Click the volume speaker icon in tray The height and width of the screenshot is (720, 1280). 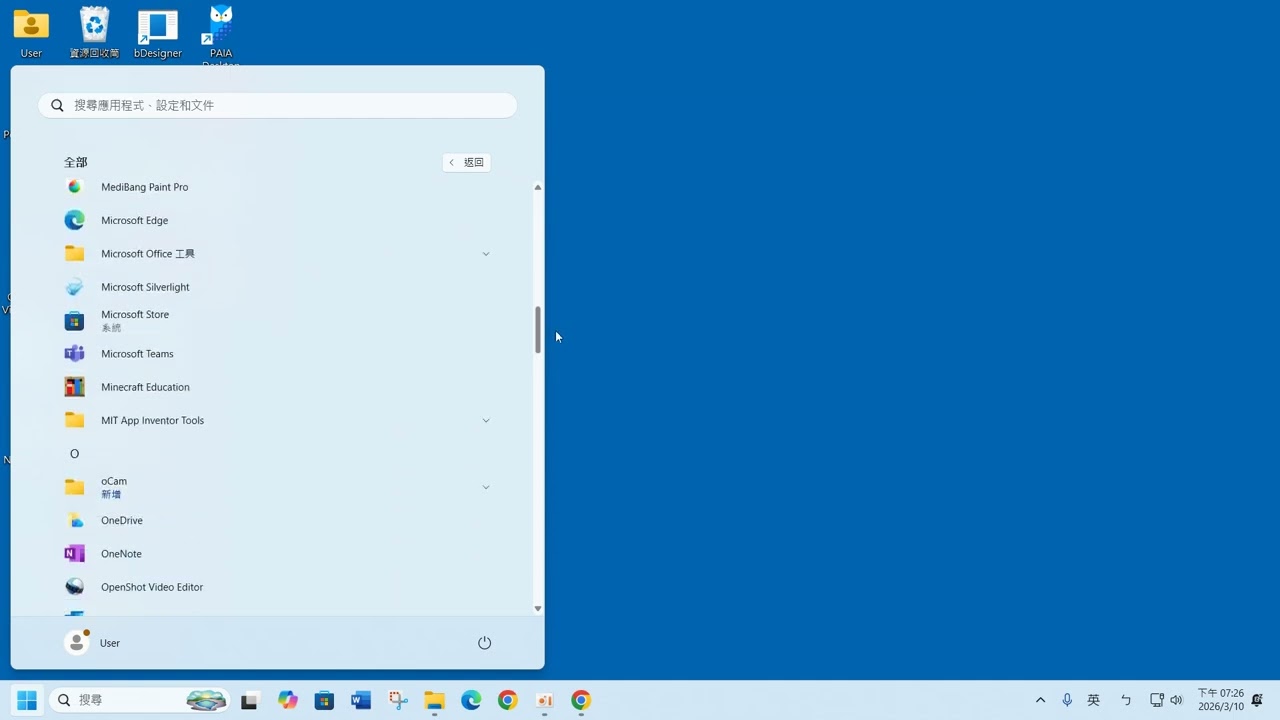coord(1176,700)
